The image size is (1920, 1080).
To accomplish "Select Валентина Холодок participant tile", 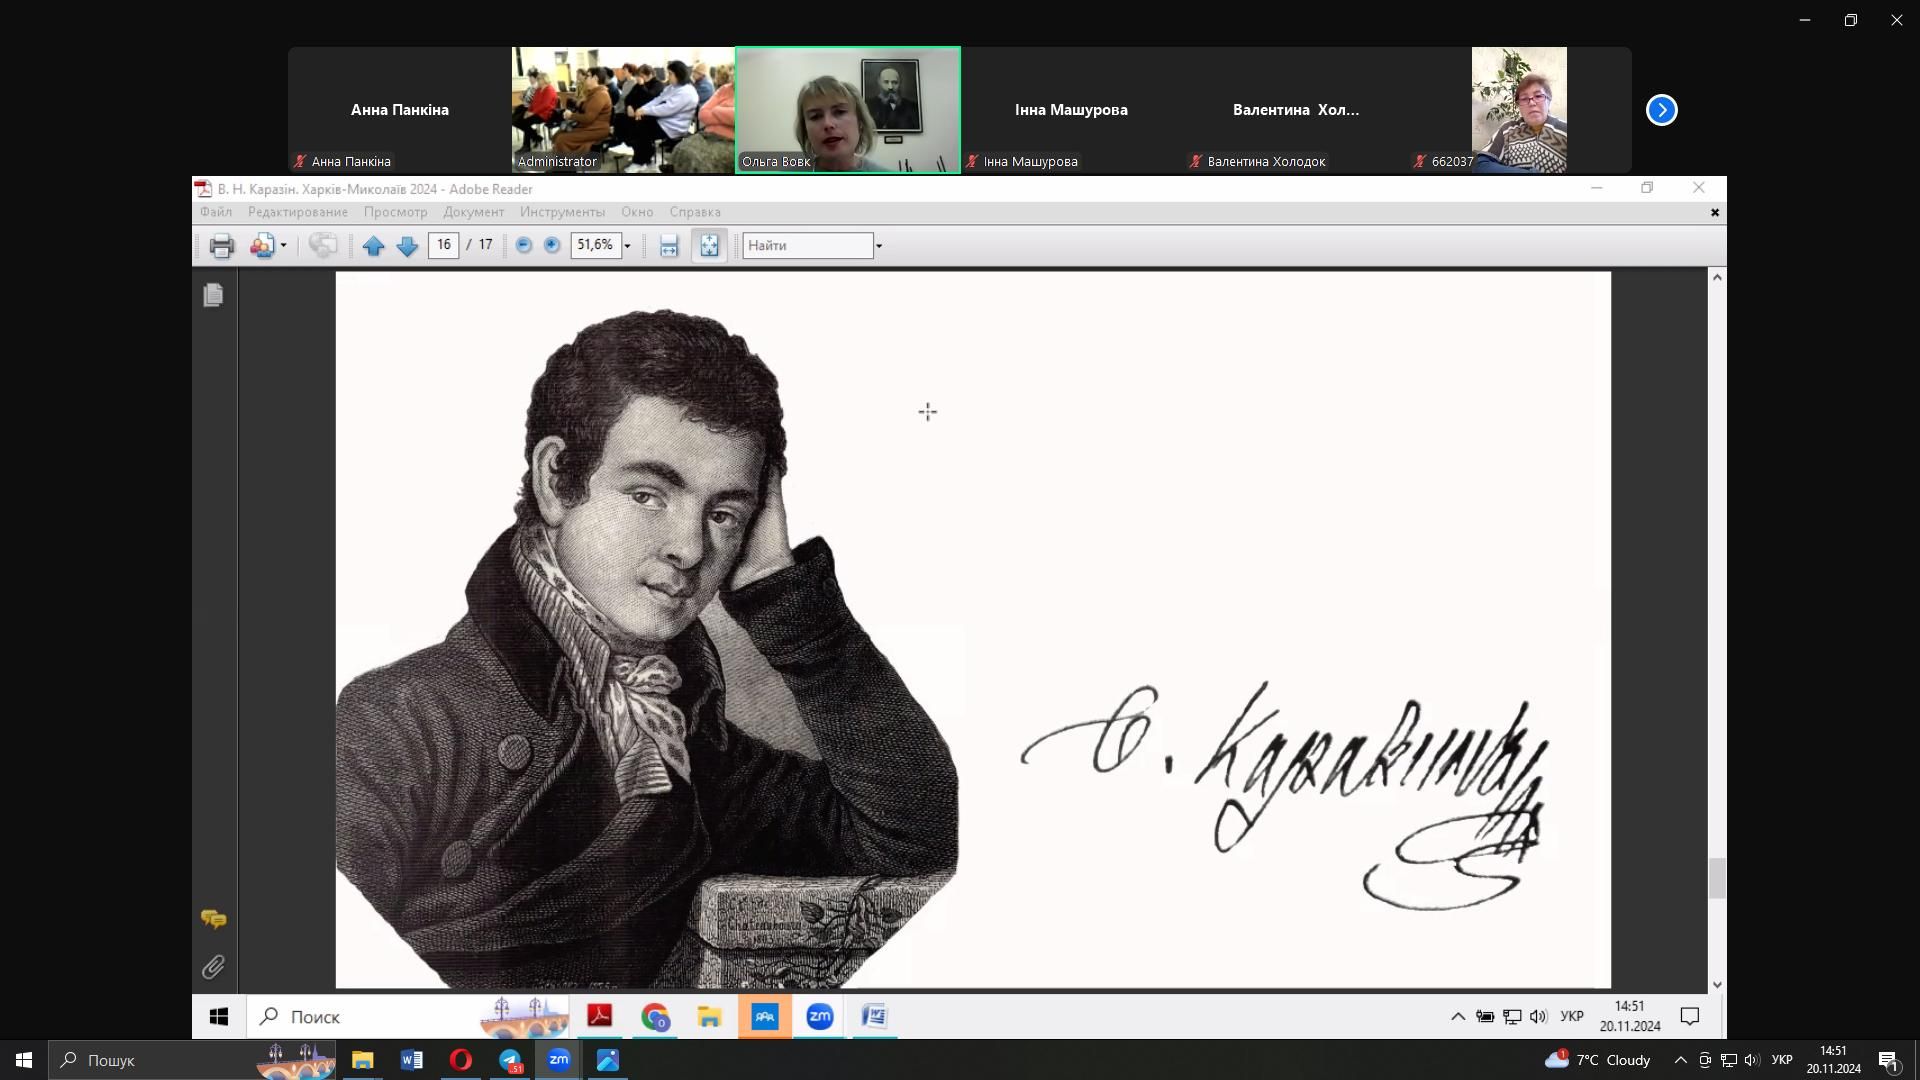I will pos(1296,110).
